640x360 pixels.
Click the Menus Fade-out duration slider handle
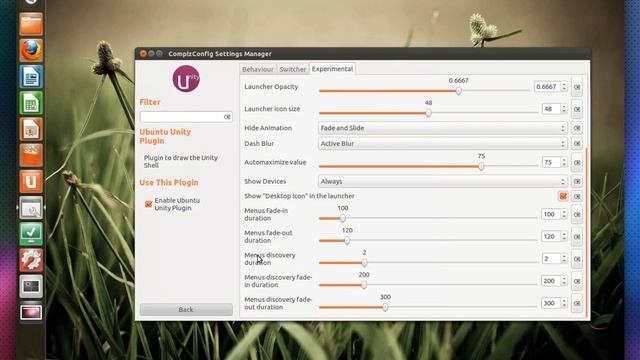pos(347,240)
